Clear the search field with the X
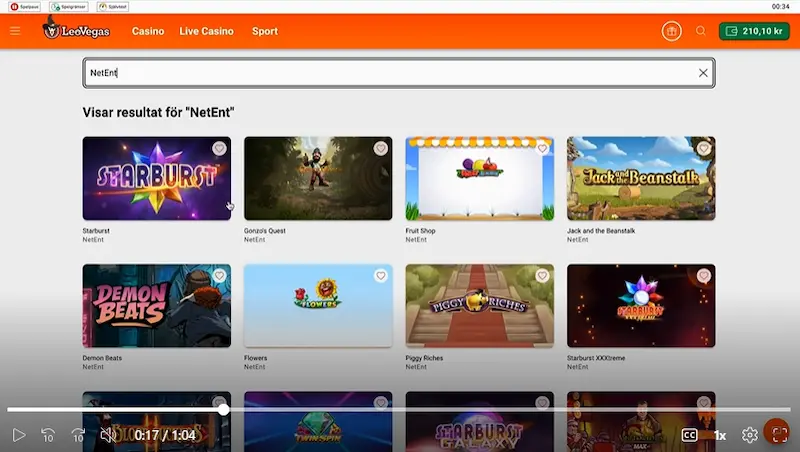Viewport: 800px width, 452px height. point(703,73)
